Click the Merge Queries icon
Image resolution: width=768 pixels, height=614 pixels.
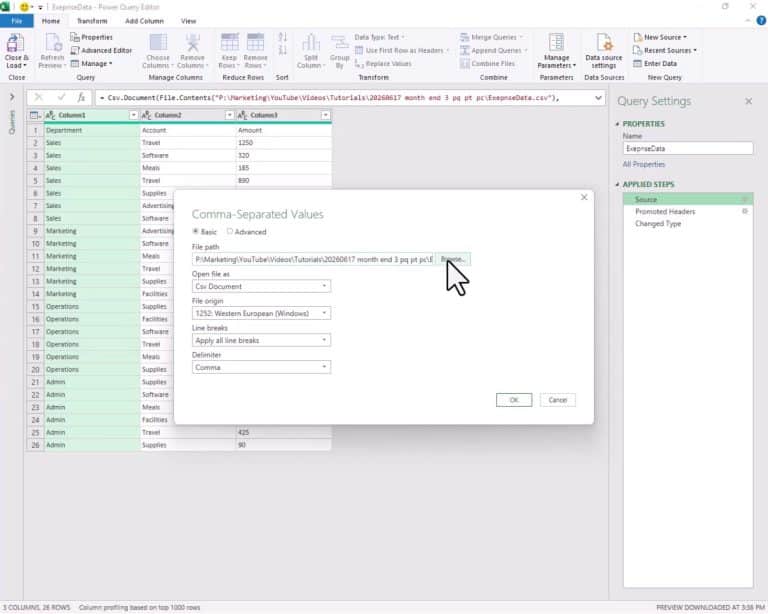[464, 37]
